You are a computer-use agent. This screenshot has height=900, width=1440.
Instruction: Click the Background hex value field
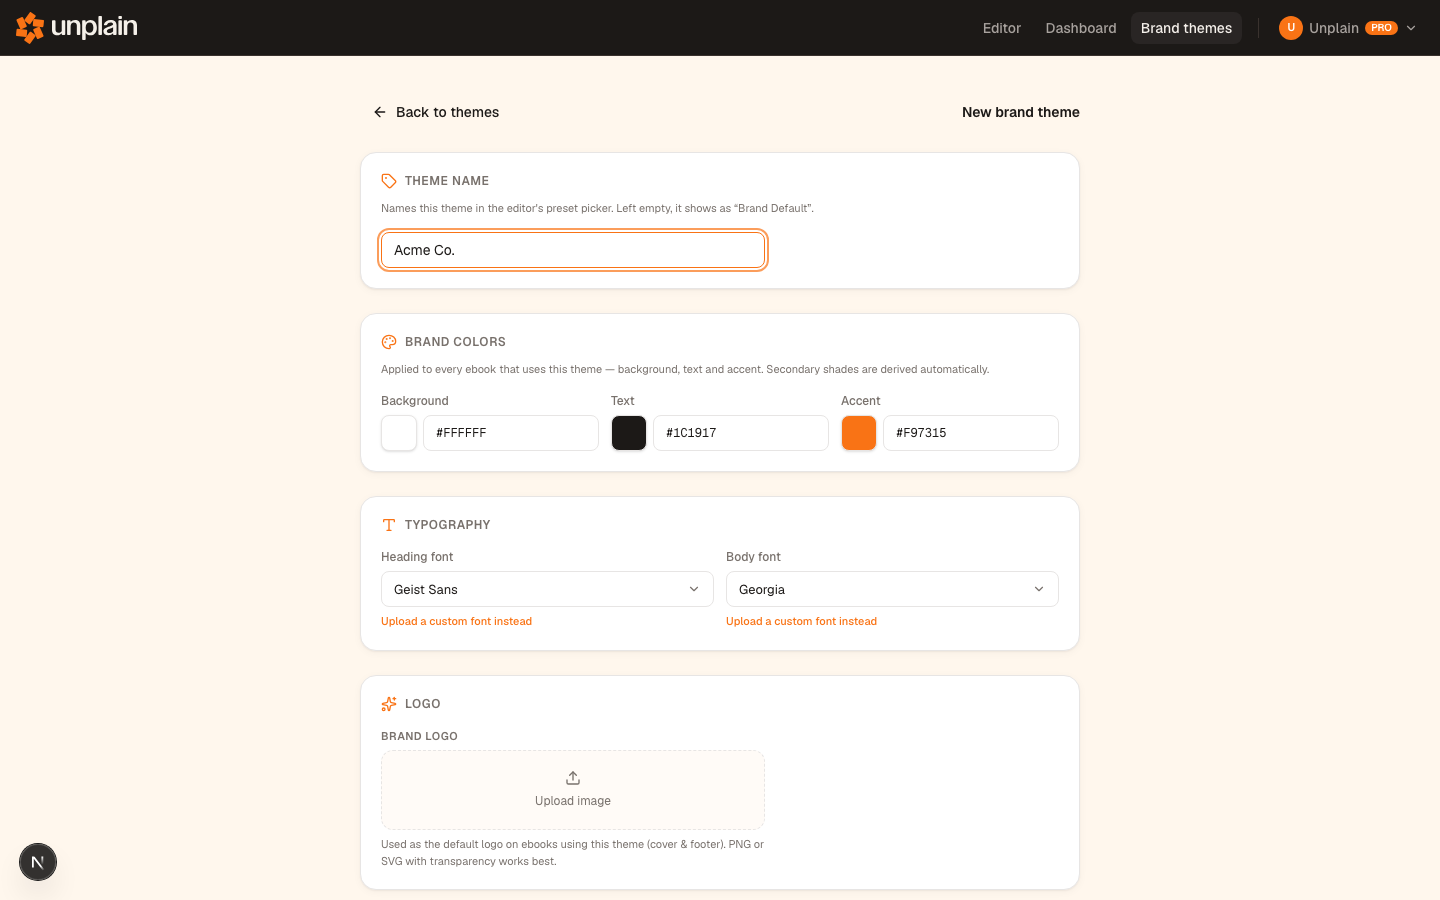tap(511, 433)
